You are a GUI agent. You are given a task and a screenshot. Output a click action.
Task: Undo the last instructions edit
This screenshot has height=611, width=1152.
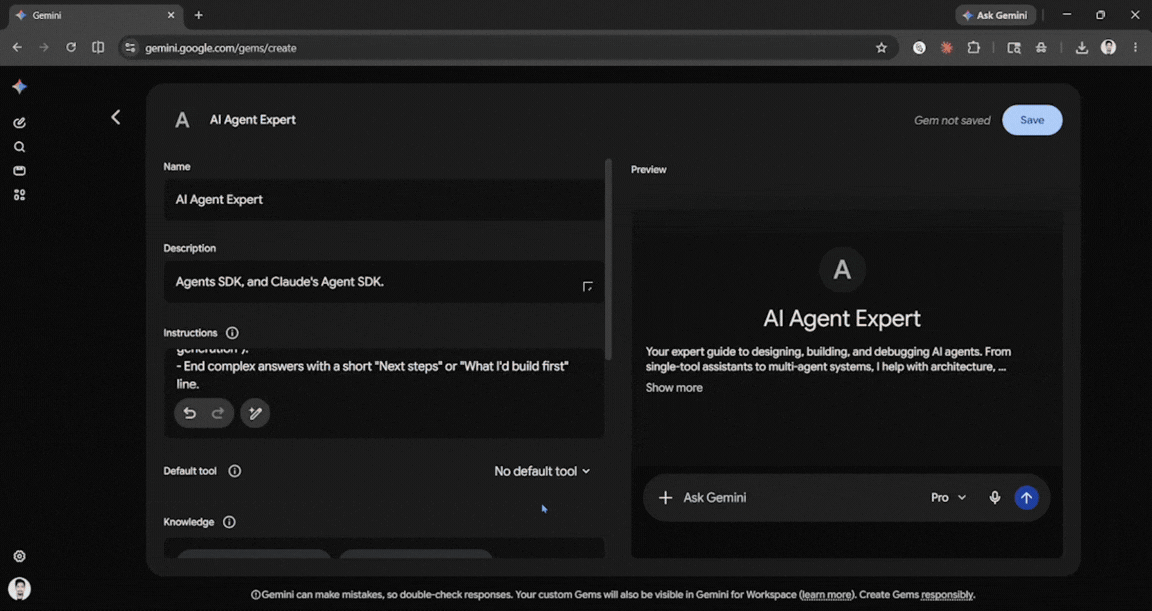pos(190,413)
